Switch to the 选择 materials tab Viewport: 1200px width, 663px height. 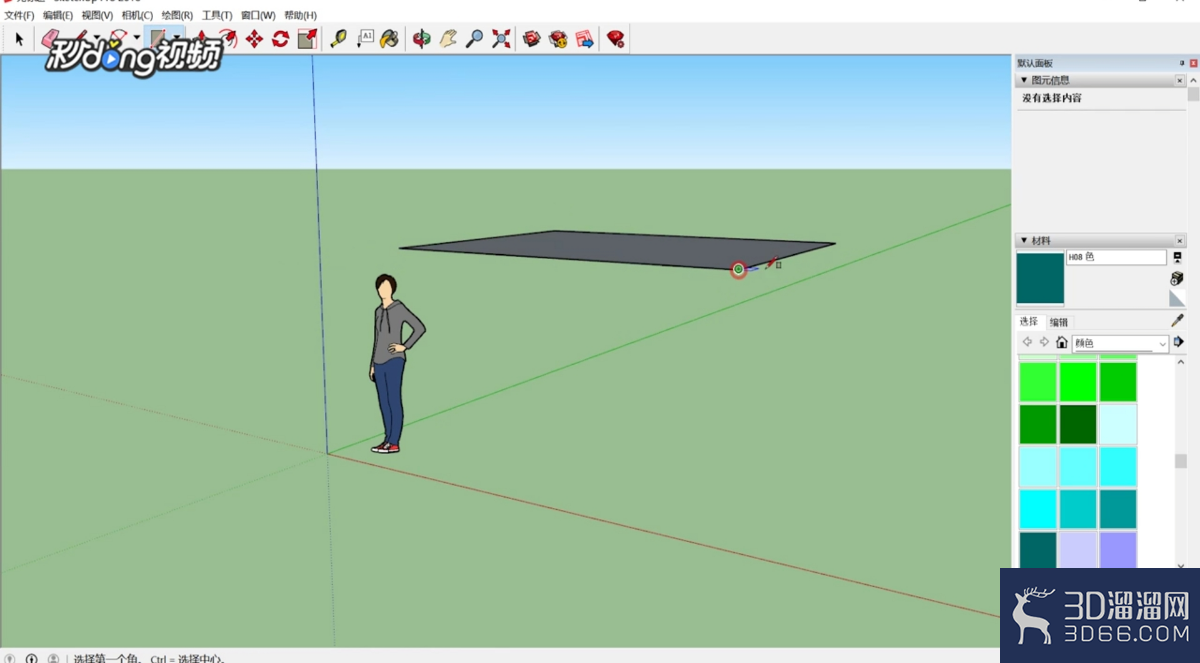pyautogui.click(x=1029, y=322)
